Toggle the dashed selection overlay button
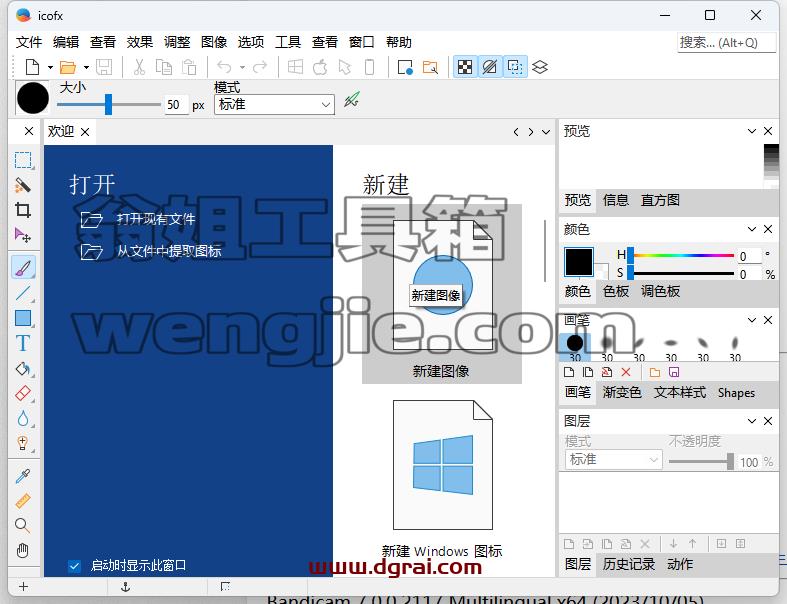Image resolution: width=787 pixels, height=604 pixels. [x=515, y=67]
